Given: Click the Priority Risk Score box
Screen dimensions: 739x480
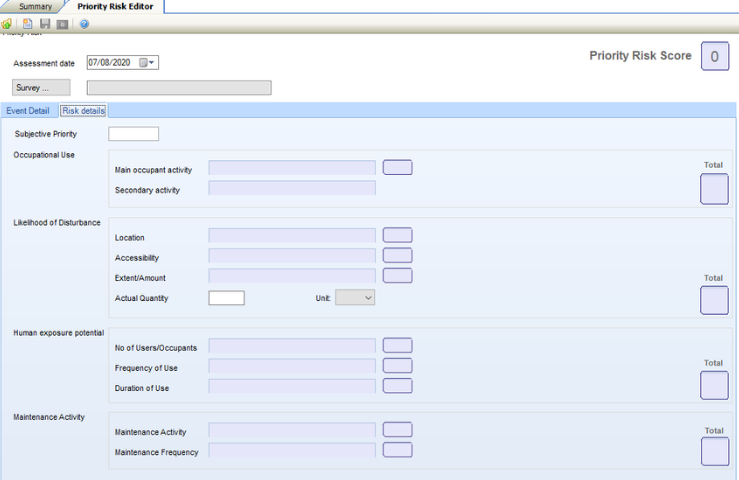Looking at the screenshot, I should [x=714, y=57].
